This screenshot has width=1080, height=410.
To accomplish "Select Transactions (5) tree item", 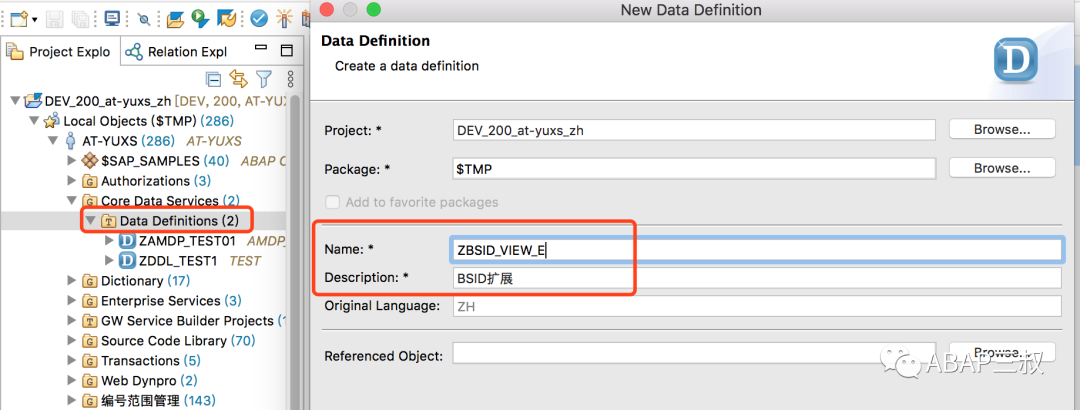I will [x=141, y=360].
